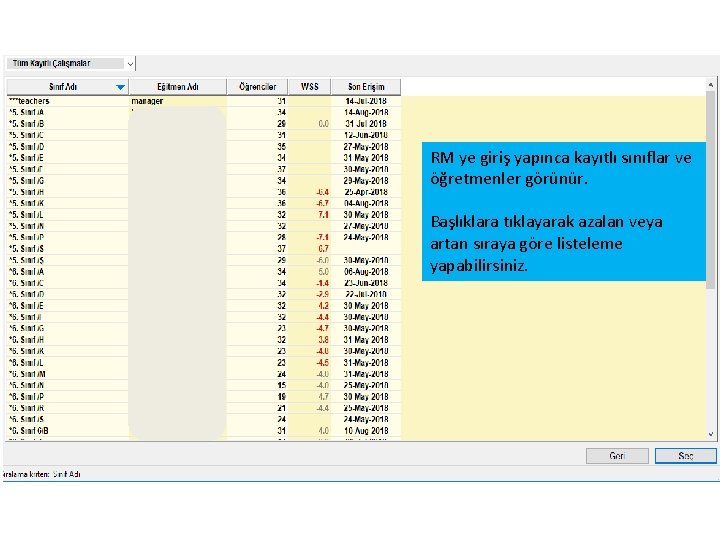
Task: Sort by Eğitmen Adı column header
Action: (x=178, y=87)
